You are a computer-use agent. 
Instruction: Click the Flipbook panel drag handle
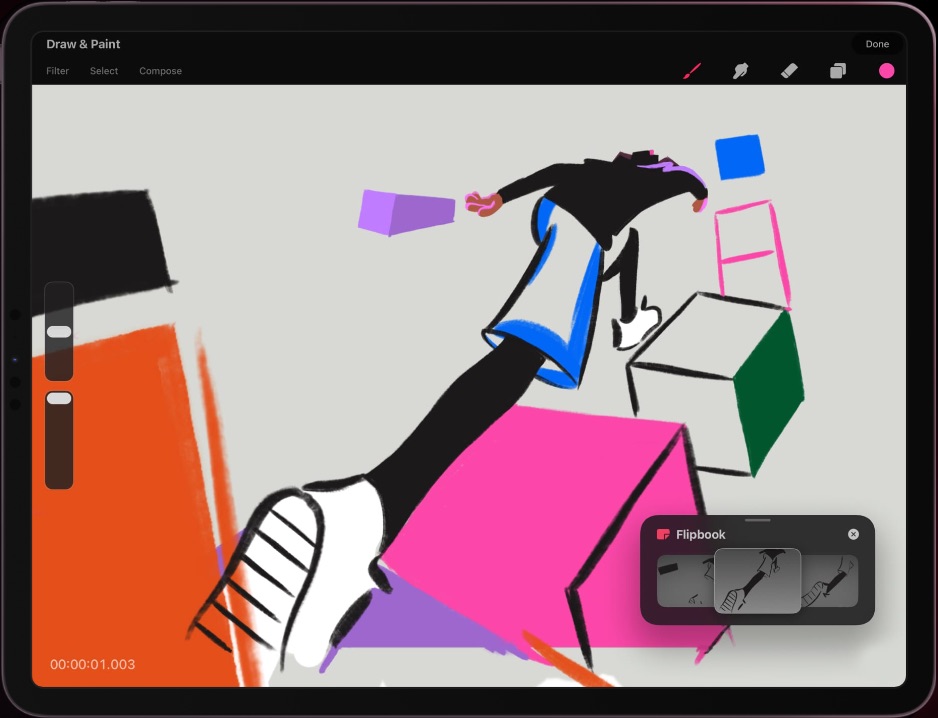[757, 520]
